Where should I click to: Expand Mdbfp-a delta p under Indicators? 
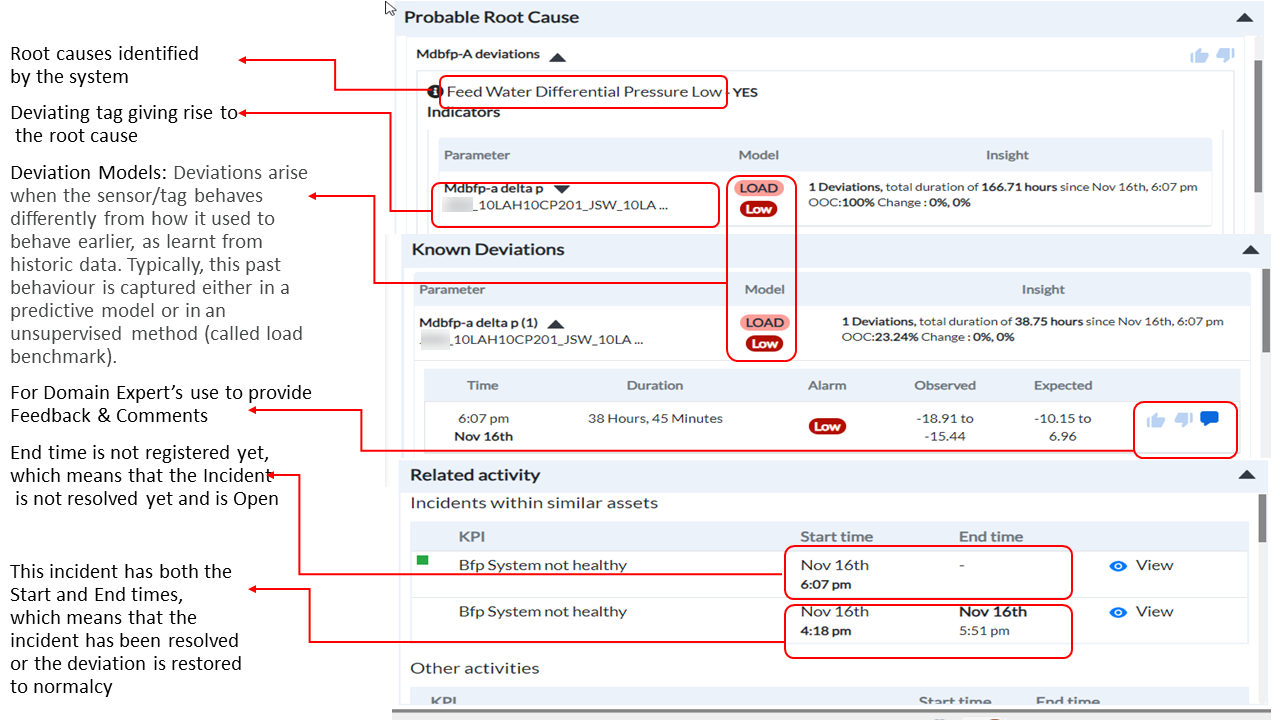click(562, 188)
